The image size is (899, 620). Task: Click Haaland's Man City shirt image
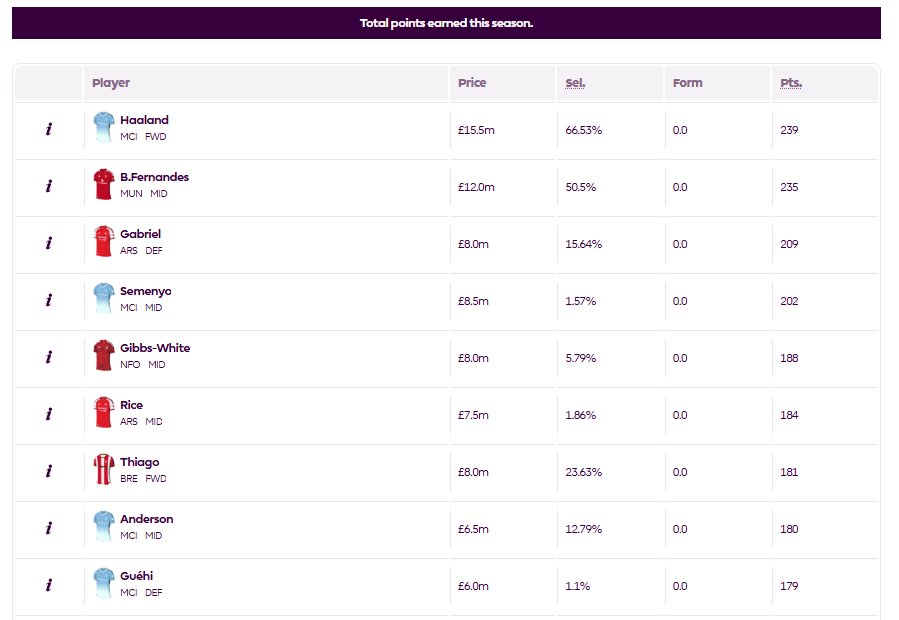pos(104,127)
